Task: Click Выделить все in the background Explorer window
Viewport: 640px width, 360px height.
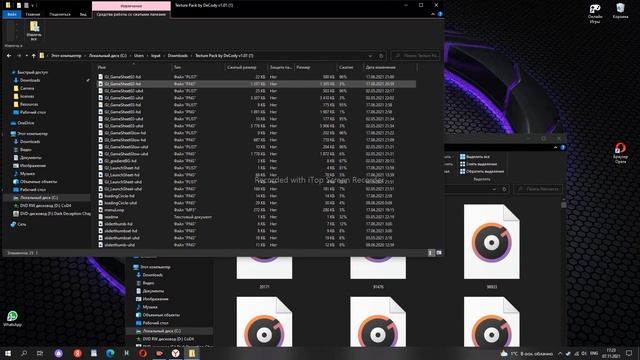Action: click(475, 157)
